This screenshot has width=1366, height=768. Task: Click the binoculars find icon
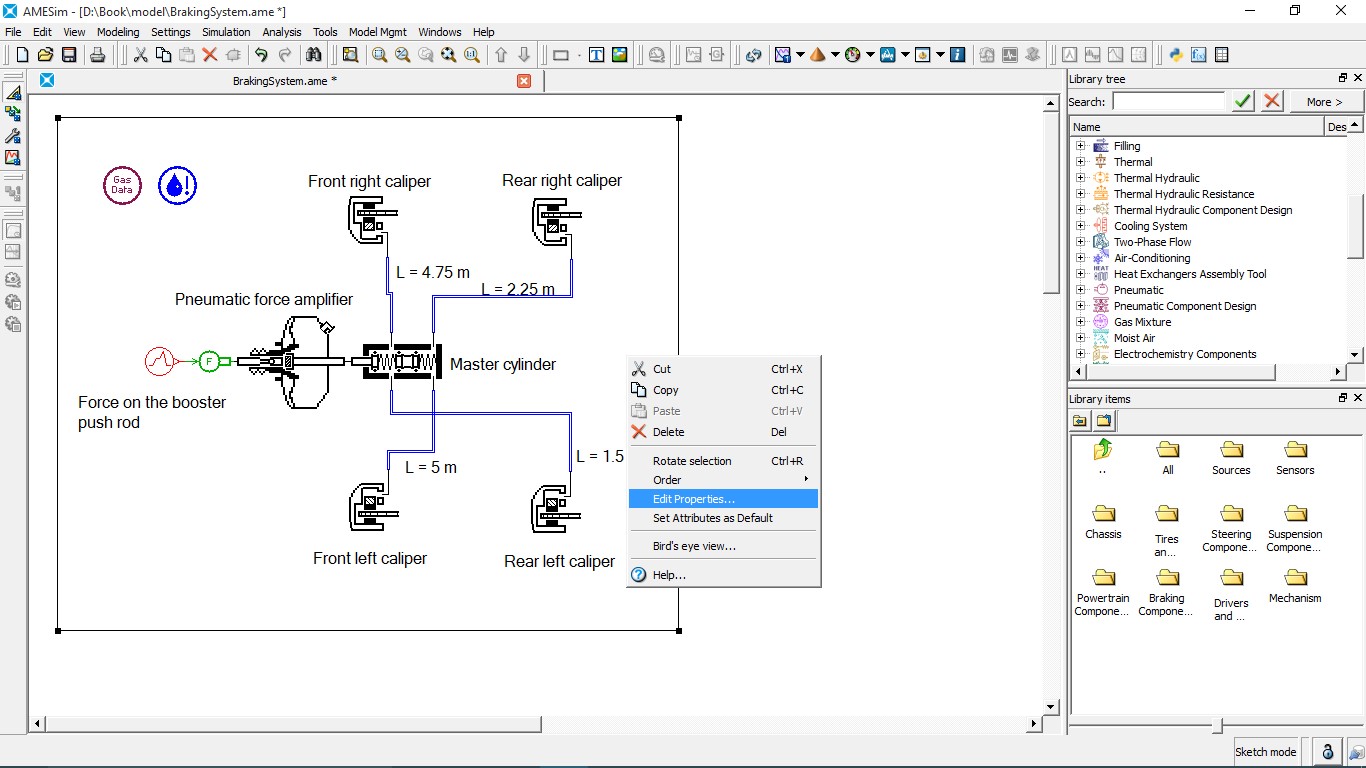tap(314, 55)
